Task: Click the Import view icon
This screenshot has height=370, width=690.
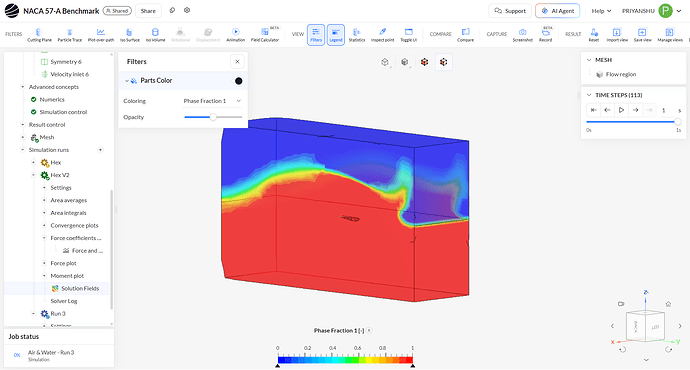Action: click(617, 35)
